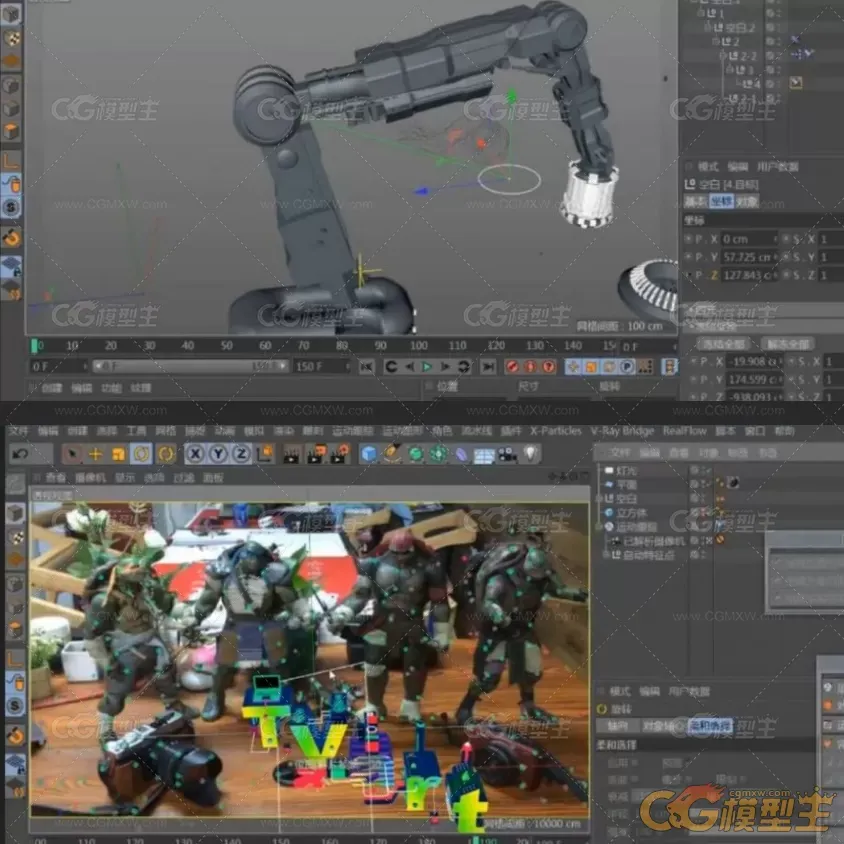Click the purple deformer icon
This screenshot has width=844, height=844.
(461, 455)
